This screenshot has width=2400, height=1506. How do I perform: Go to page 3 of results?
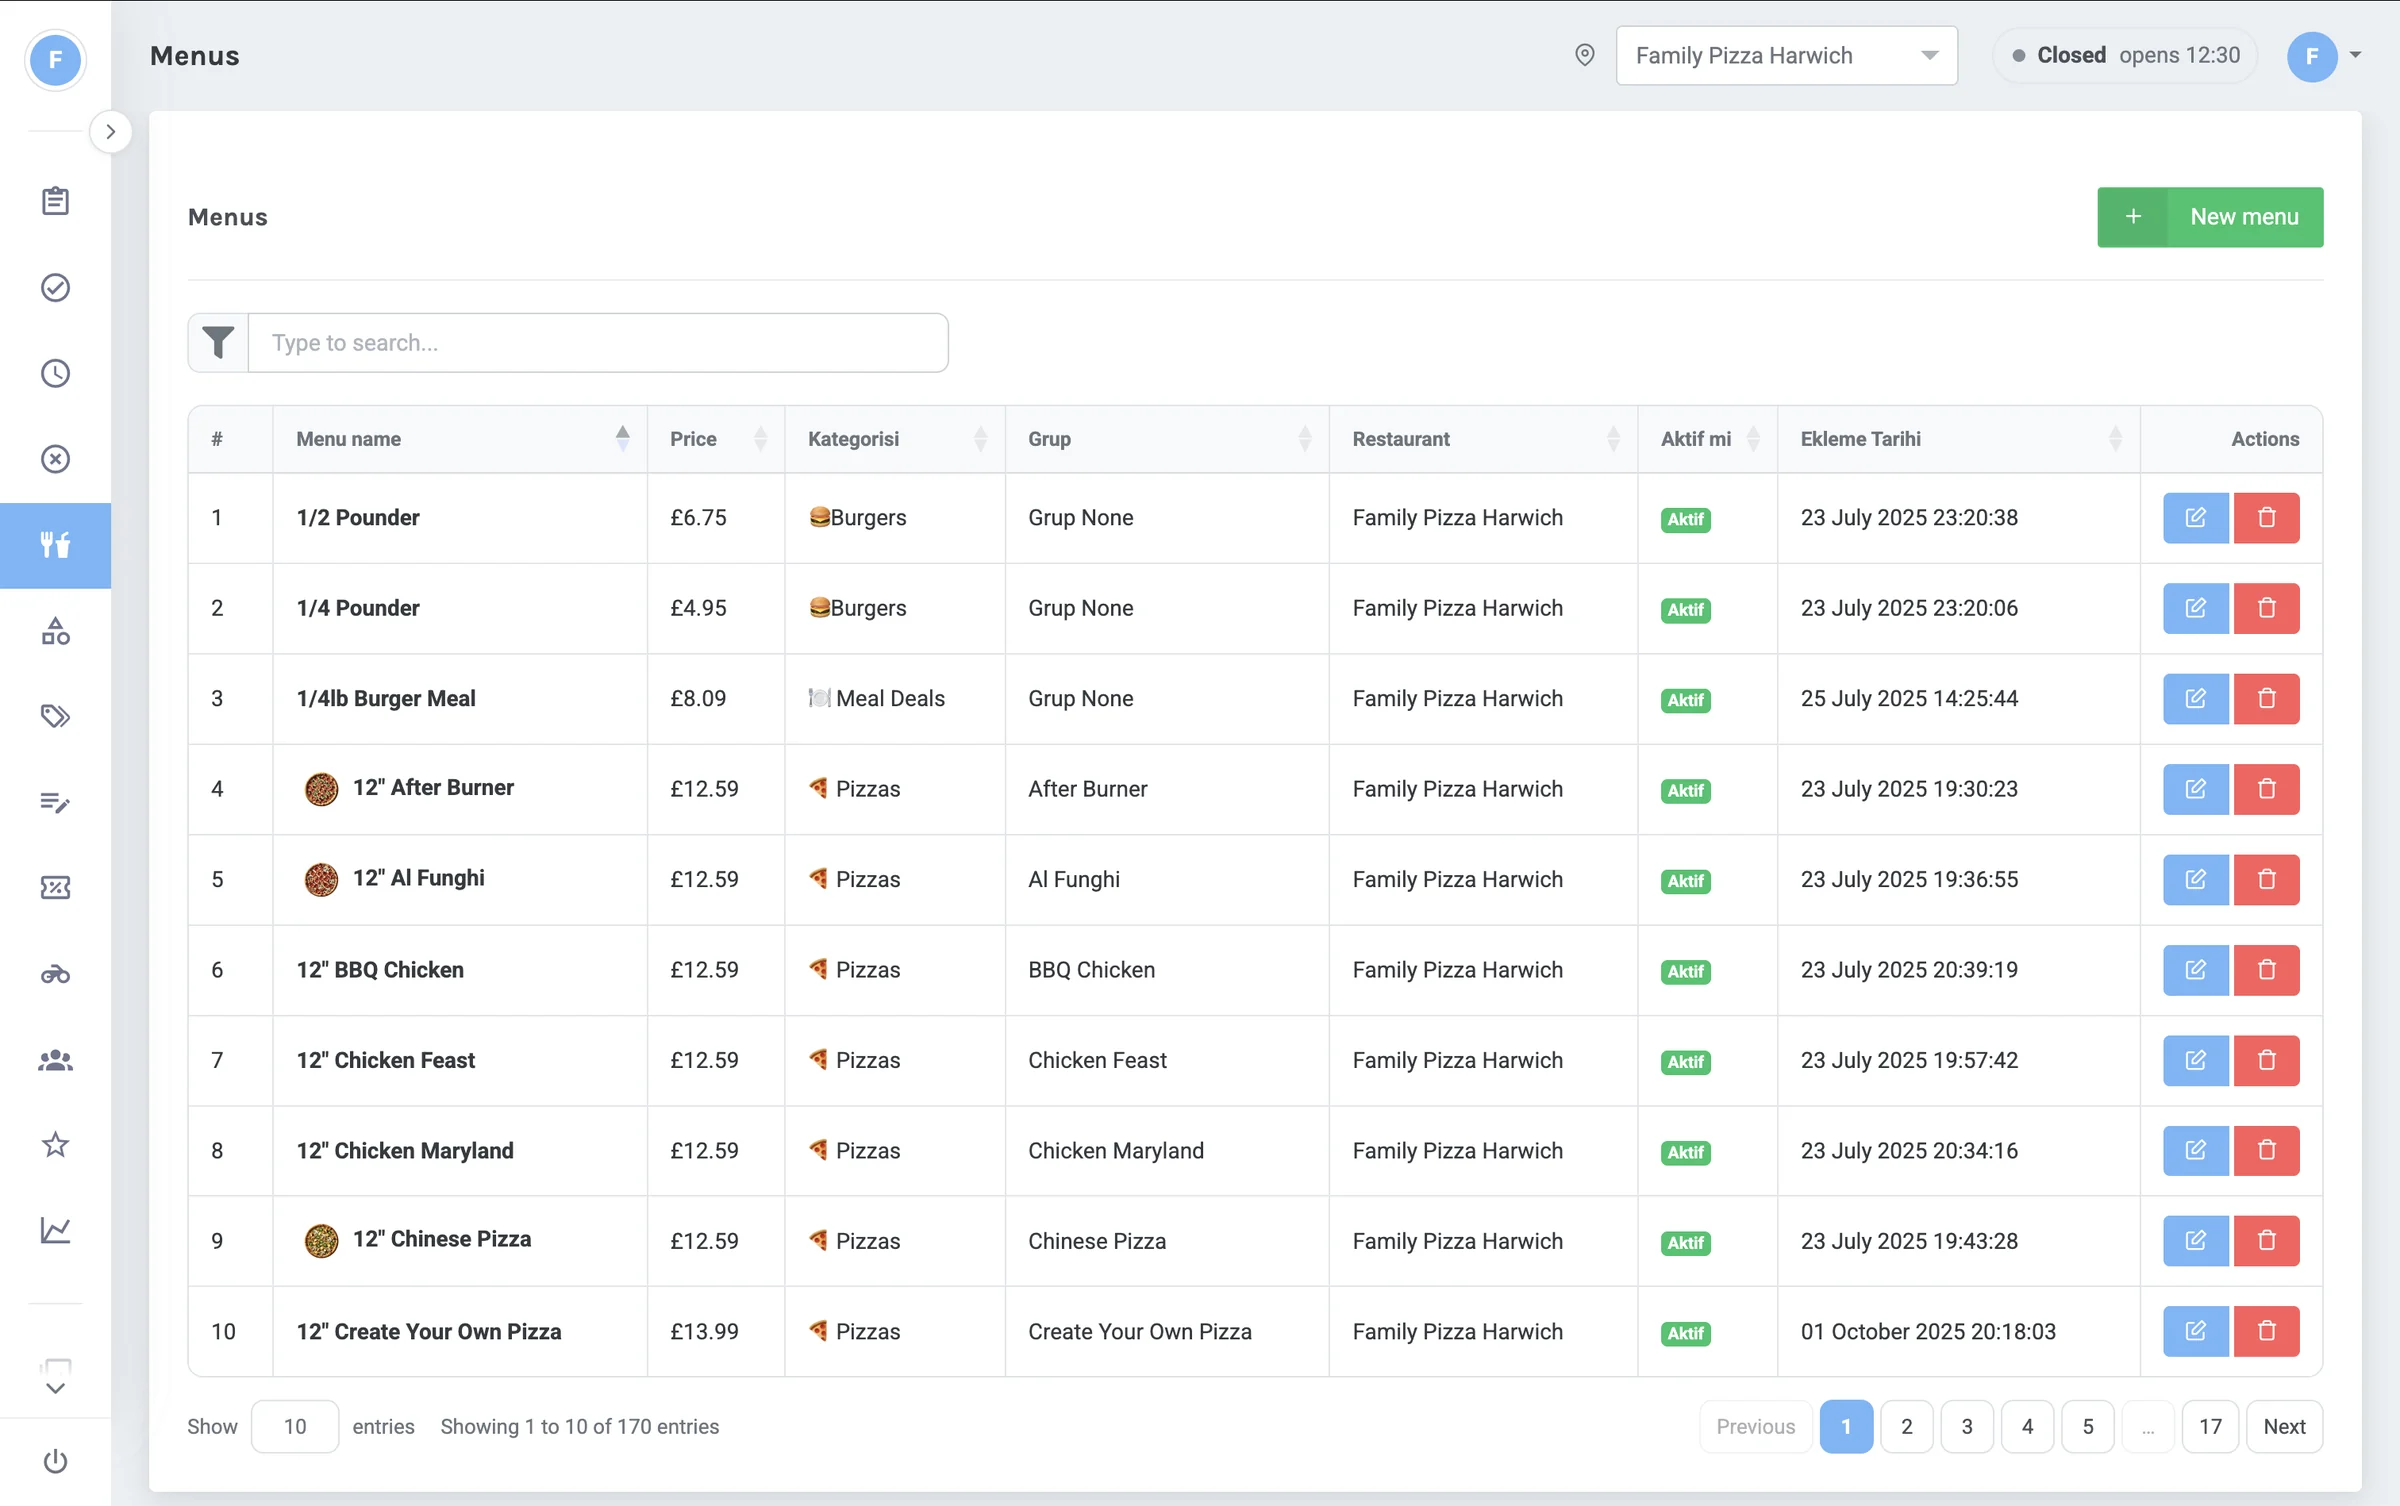point(1967,1427)
